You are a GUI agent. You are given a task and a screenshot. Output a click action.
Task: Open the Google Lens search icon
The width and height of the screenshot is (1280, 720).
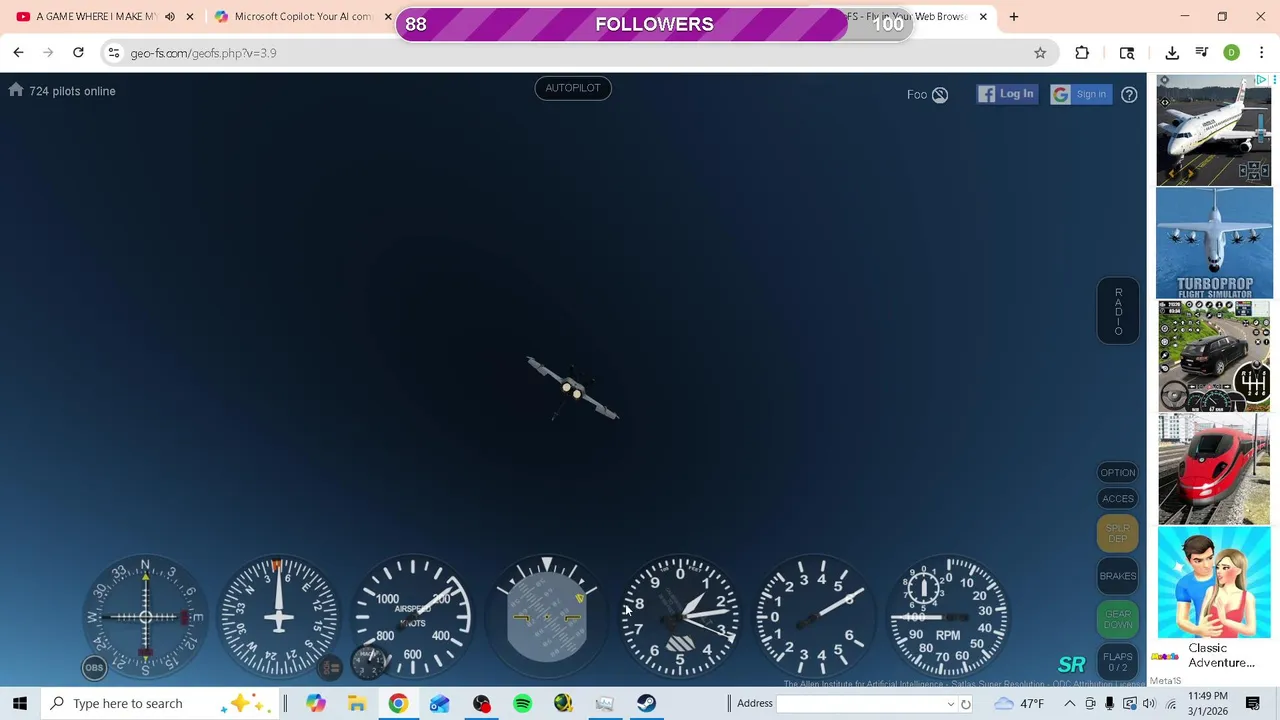1127,53
